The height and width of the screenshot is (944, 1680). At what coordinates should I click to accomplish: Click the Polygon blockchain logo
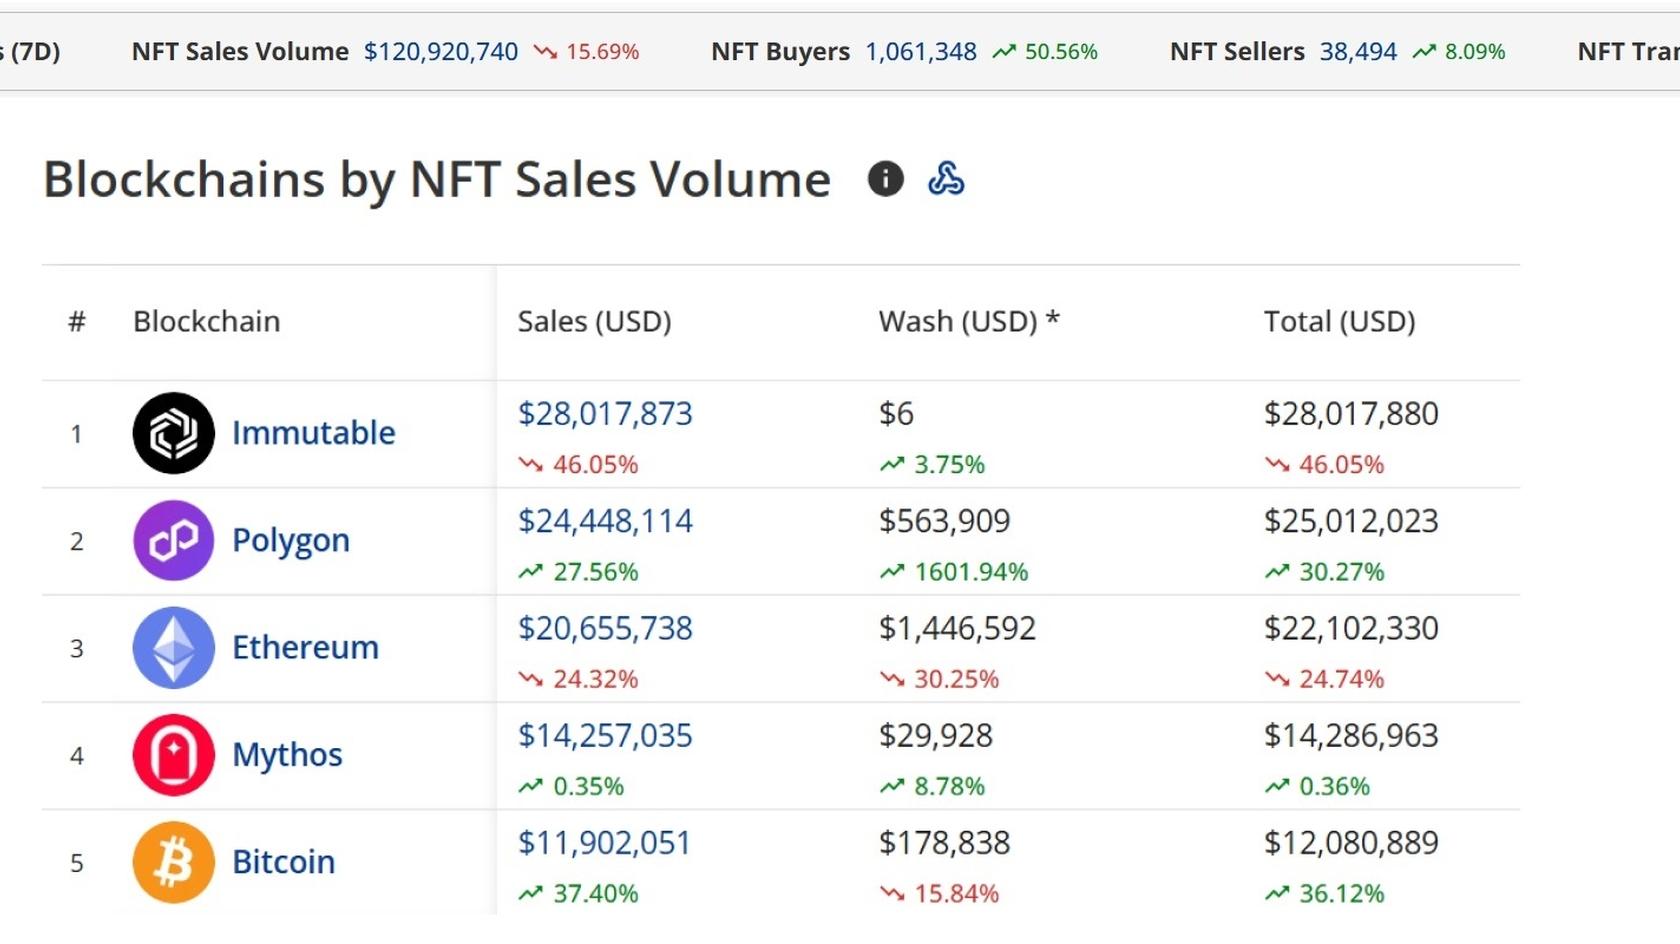click(x=173, y=540)
